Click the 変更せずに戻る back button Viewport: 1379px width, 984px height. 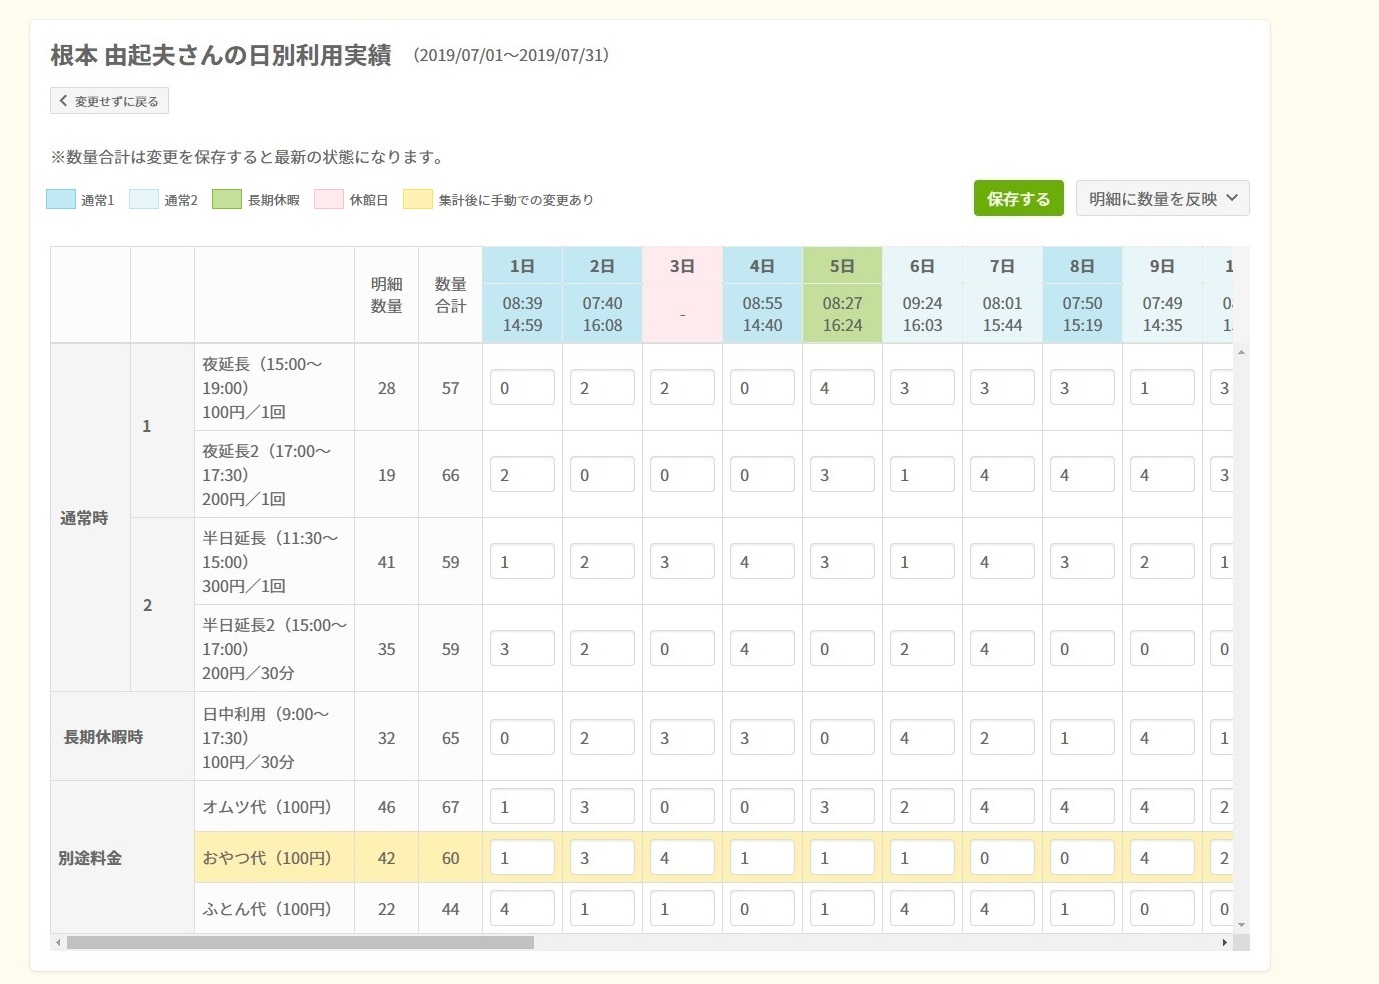click(x=109, y=101)
